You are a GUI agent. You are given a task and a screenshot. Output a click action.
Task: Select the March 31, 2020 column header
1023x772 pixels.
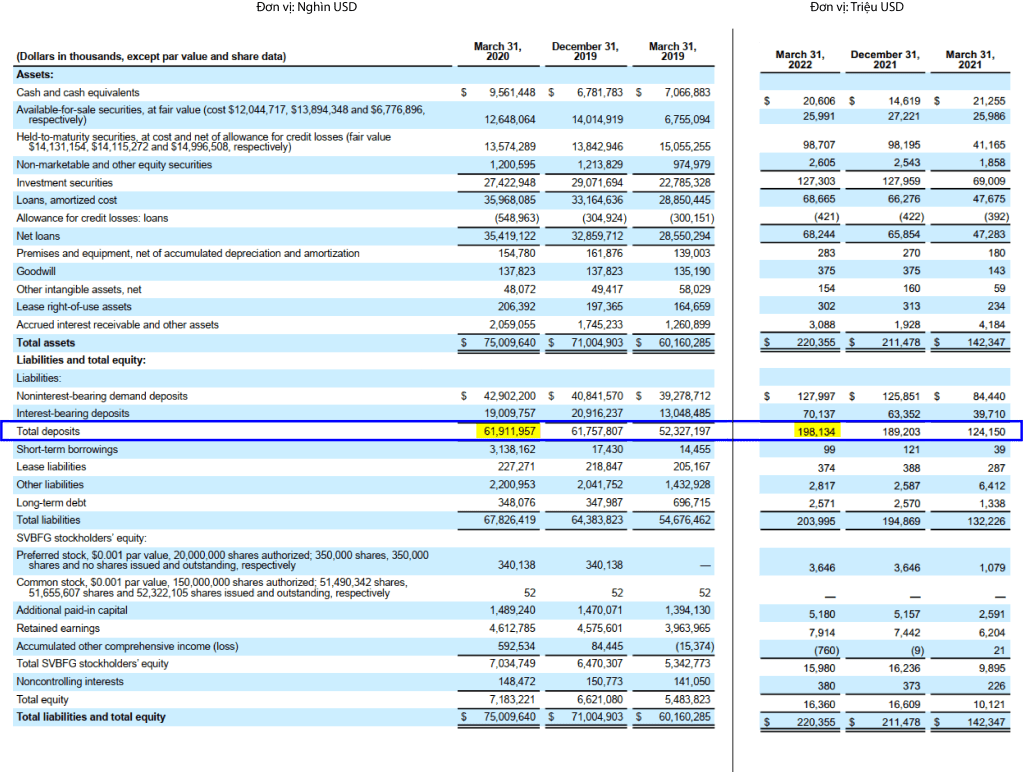pos(497,51)
